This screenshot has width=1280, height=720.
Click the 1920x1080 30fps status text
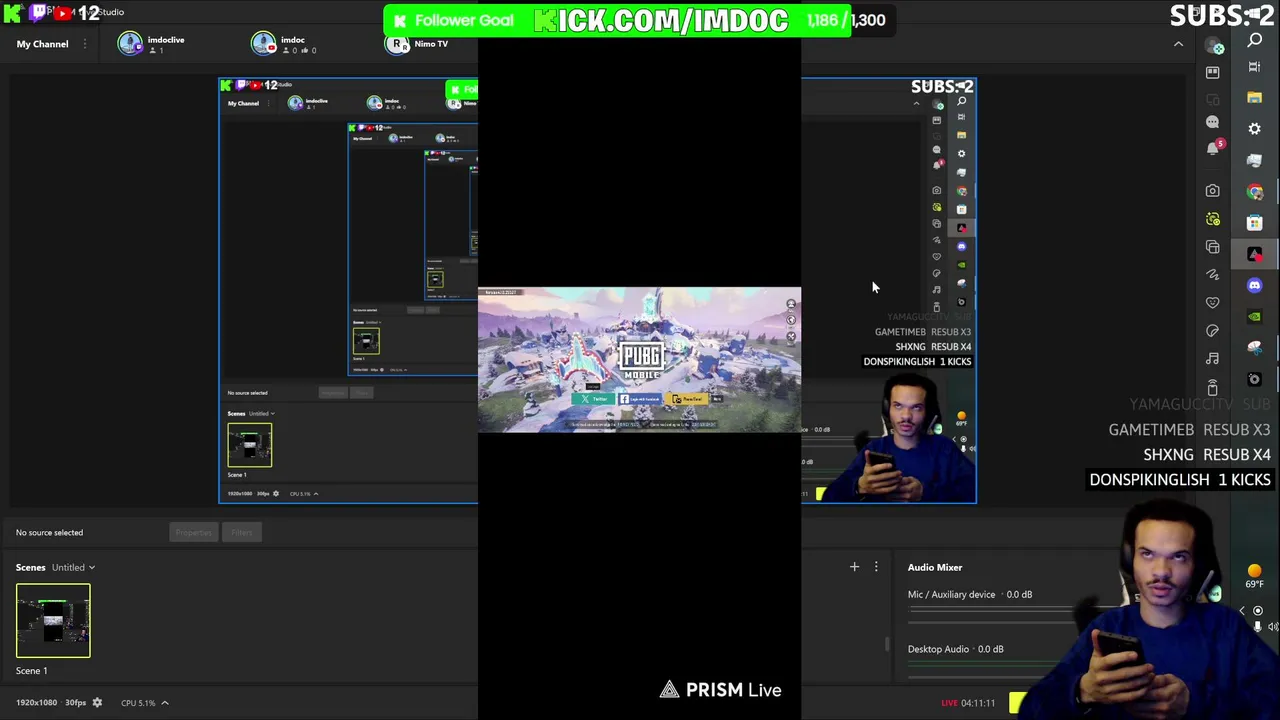tap(50, 703)
